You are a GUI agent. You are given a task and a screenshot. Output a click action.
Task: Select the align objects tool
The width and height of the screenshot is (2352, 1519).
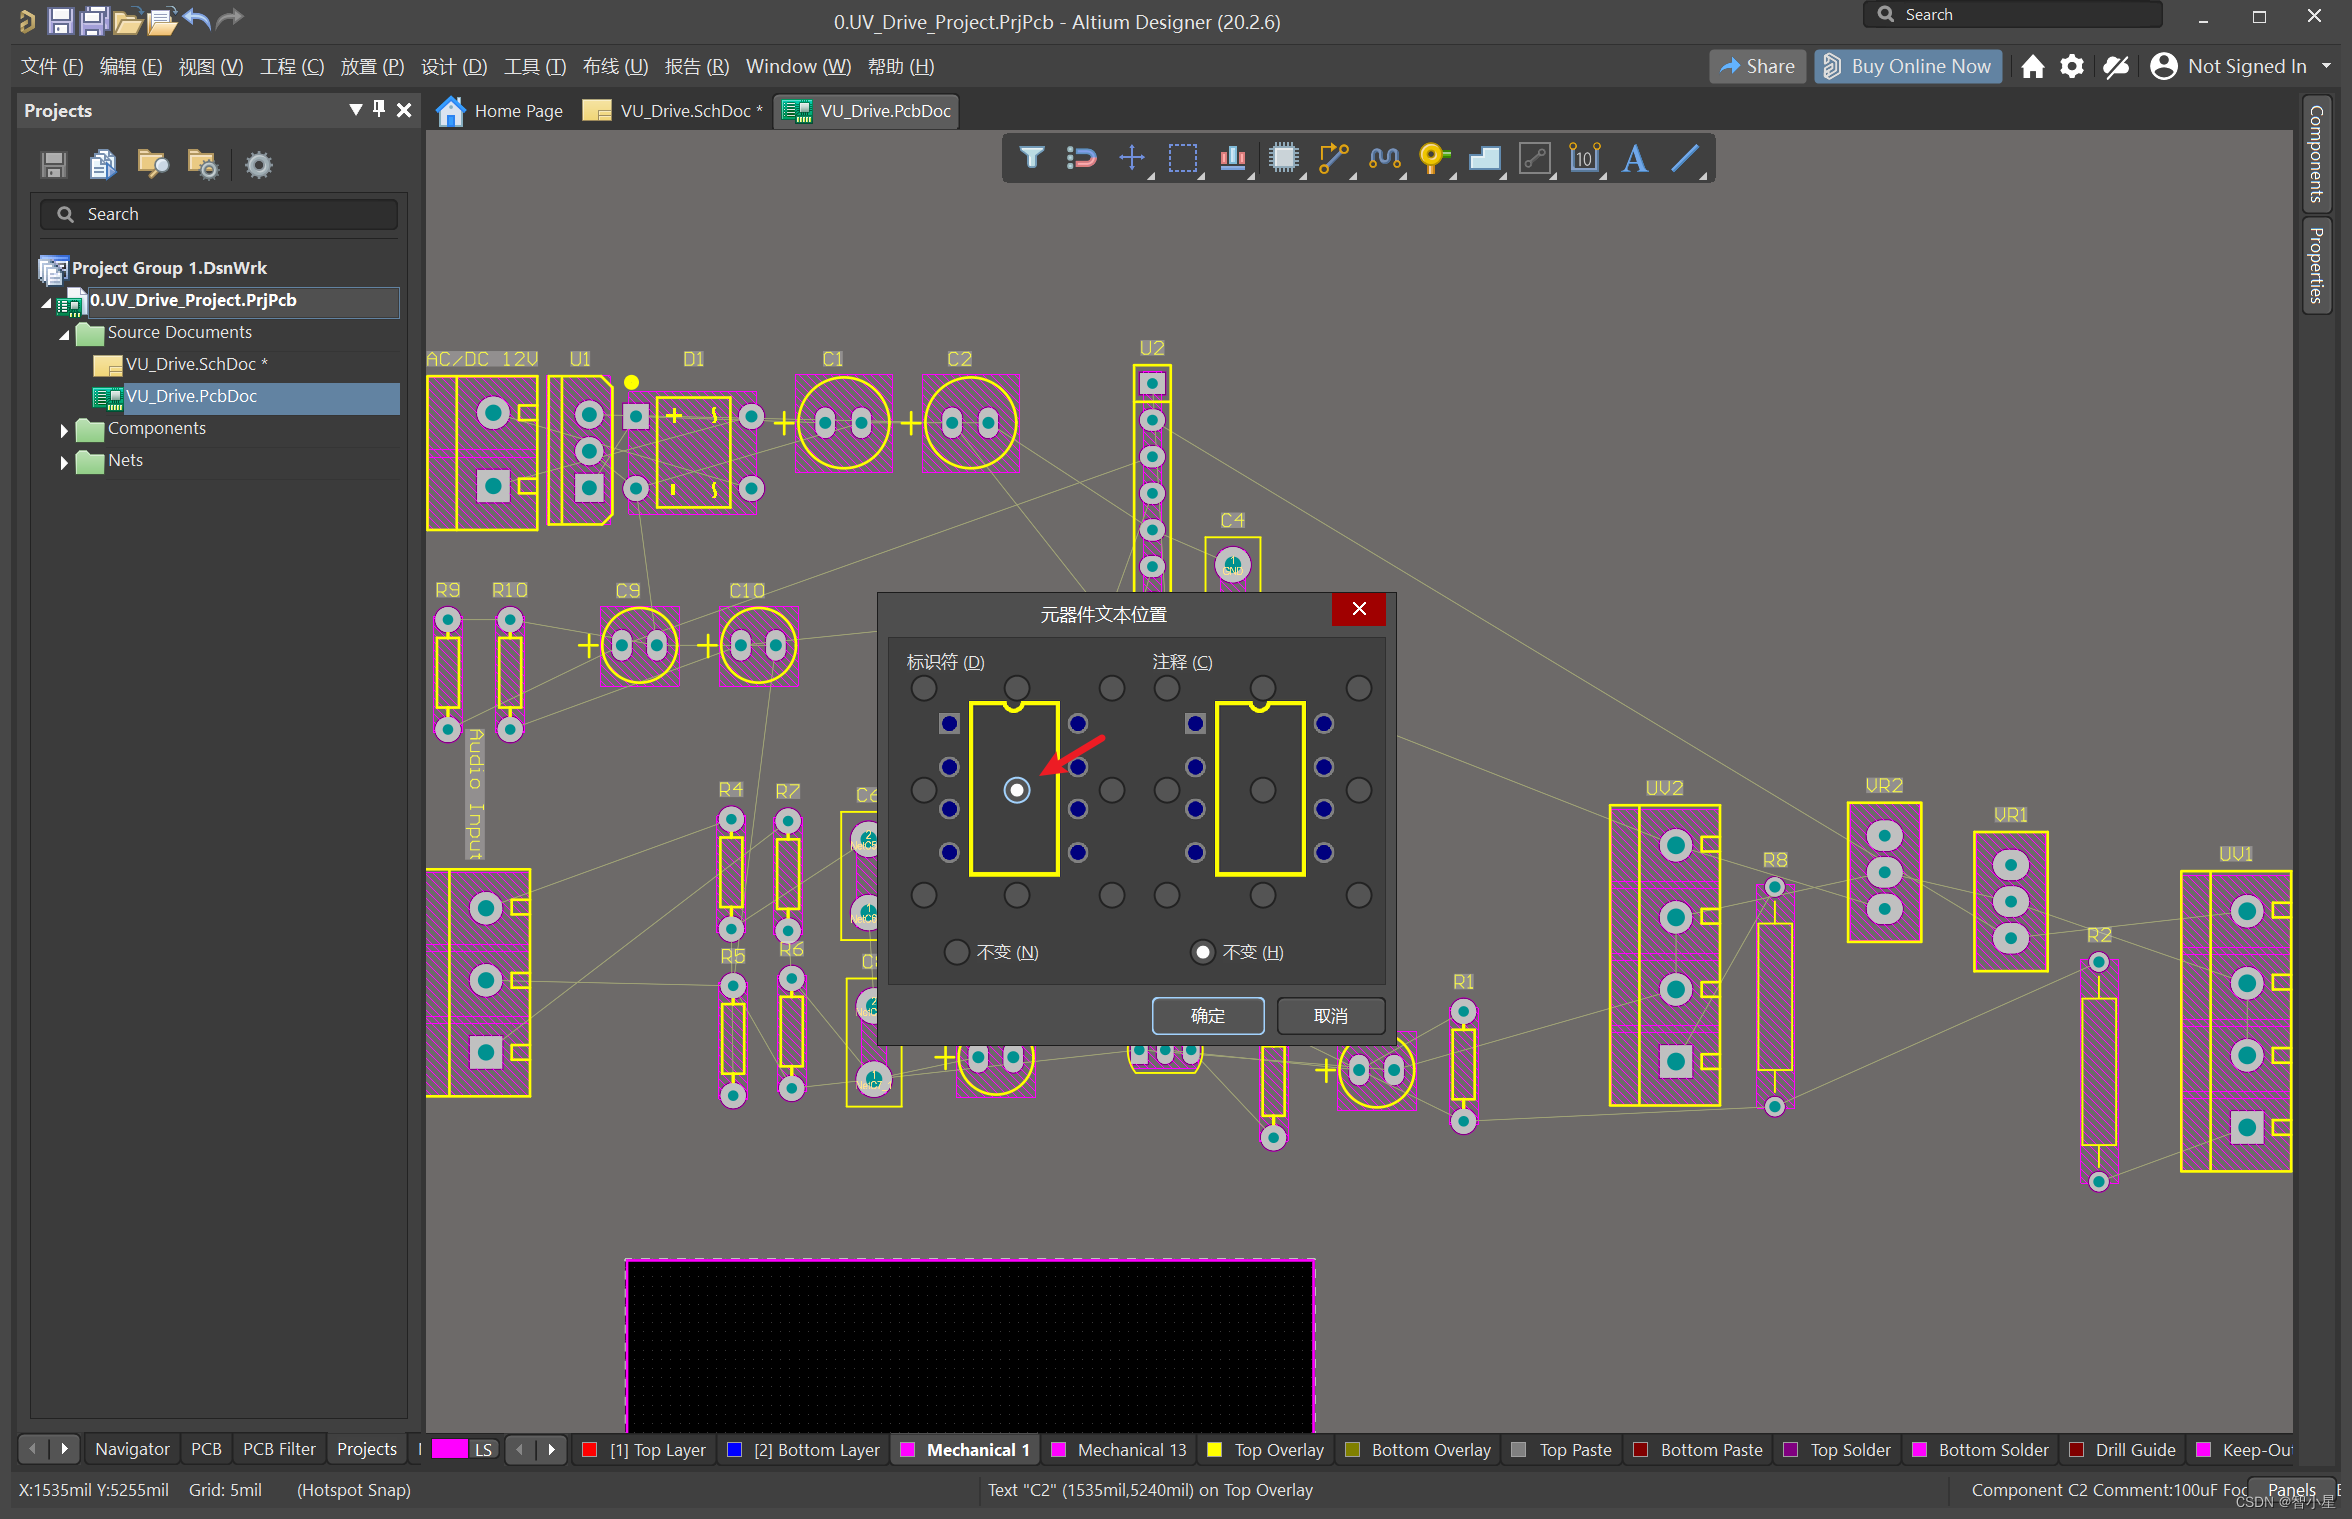tap(1232, 158)
